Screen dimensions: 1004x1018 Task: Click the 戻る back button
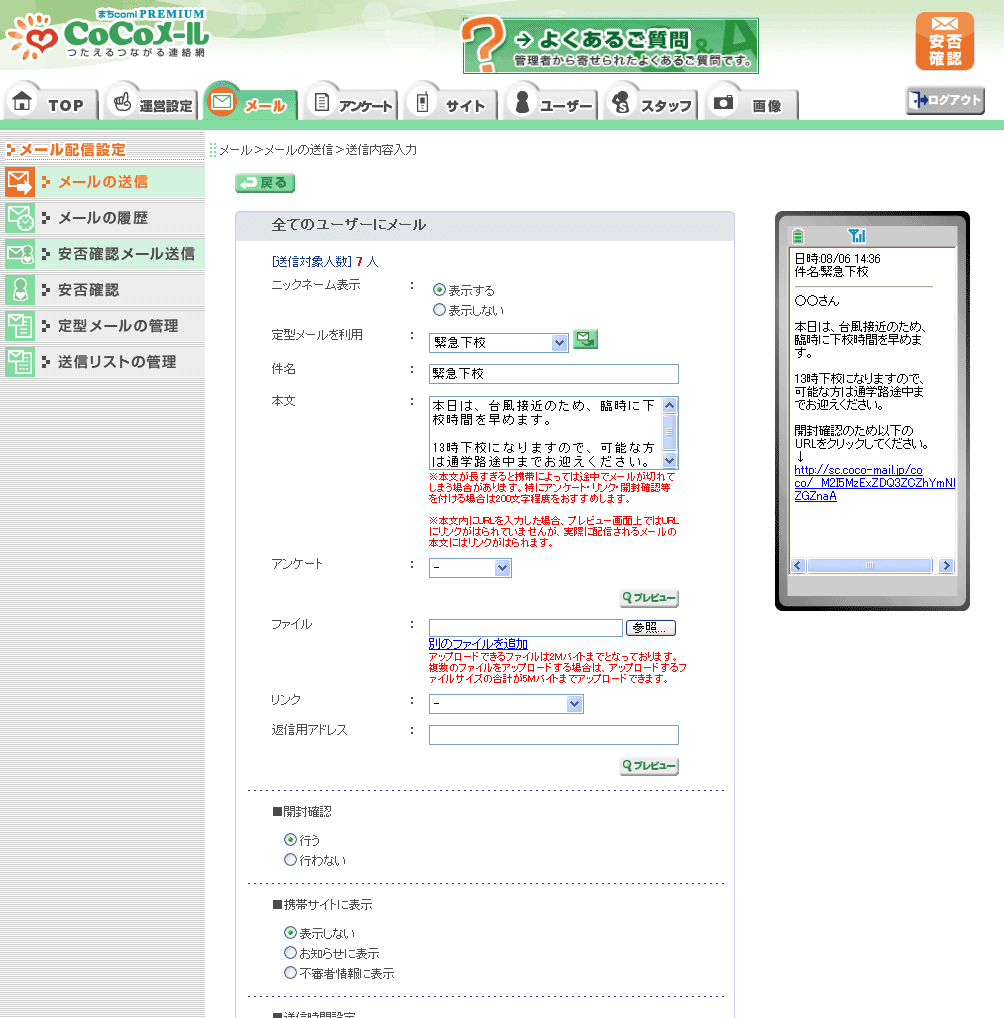click(x=265, y=183)
